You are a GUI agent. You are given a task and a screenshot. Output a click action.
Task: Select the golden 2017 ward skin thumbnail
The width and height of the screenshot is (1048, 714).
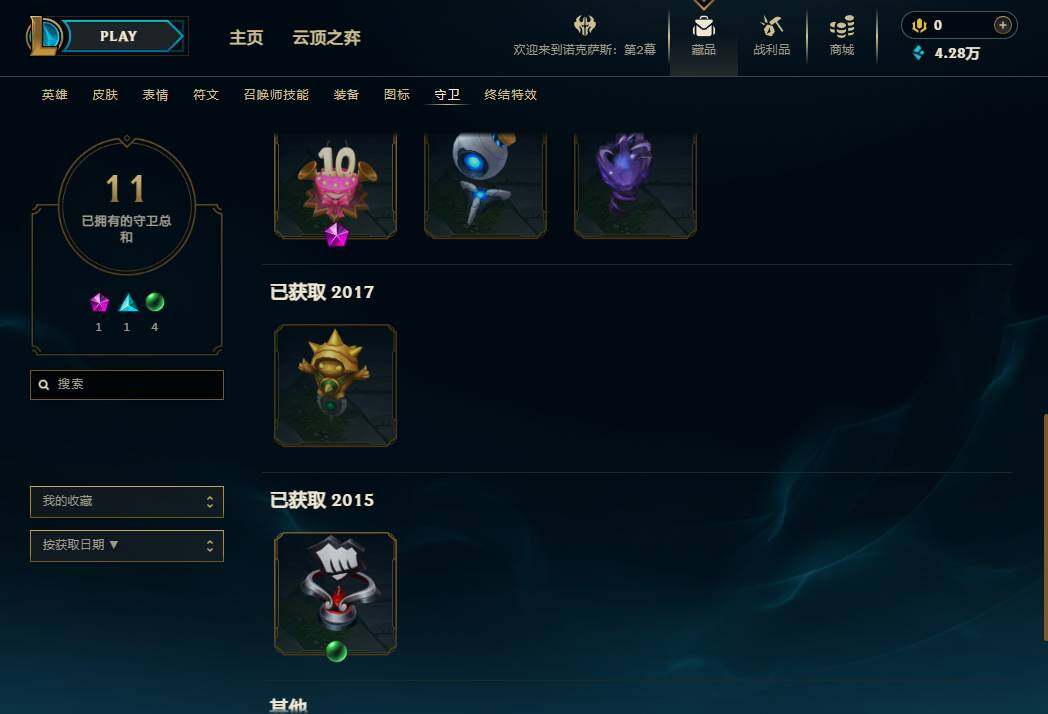[x=336, y=385]
